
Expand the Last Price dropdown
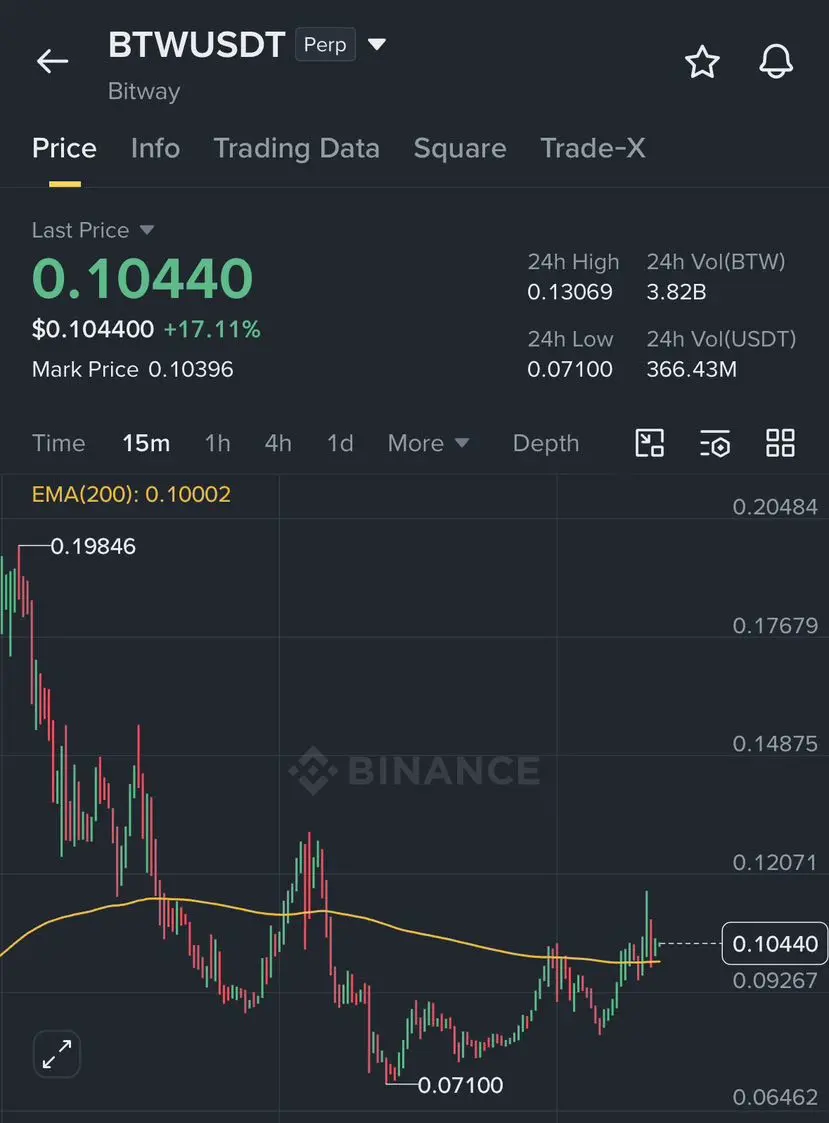(147, 230)
